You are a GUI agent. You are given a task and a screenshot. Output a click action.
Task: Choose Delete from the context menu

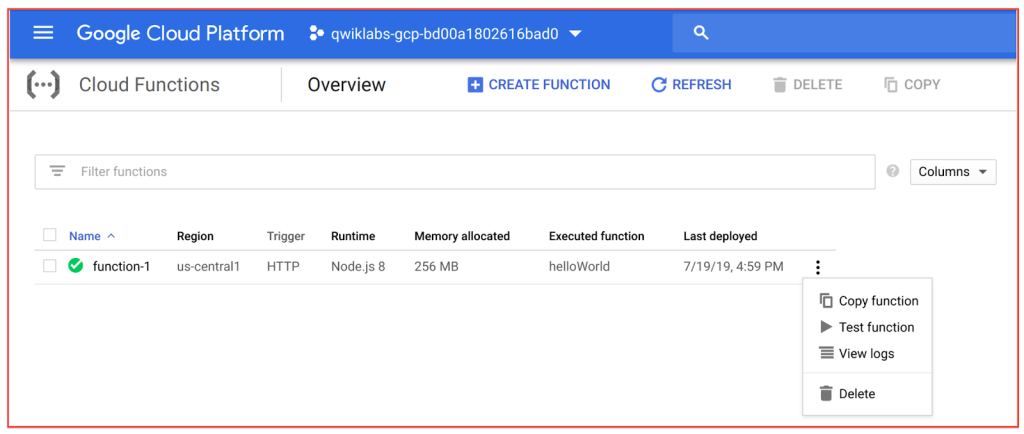(856, 394)
